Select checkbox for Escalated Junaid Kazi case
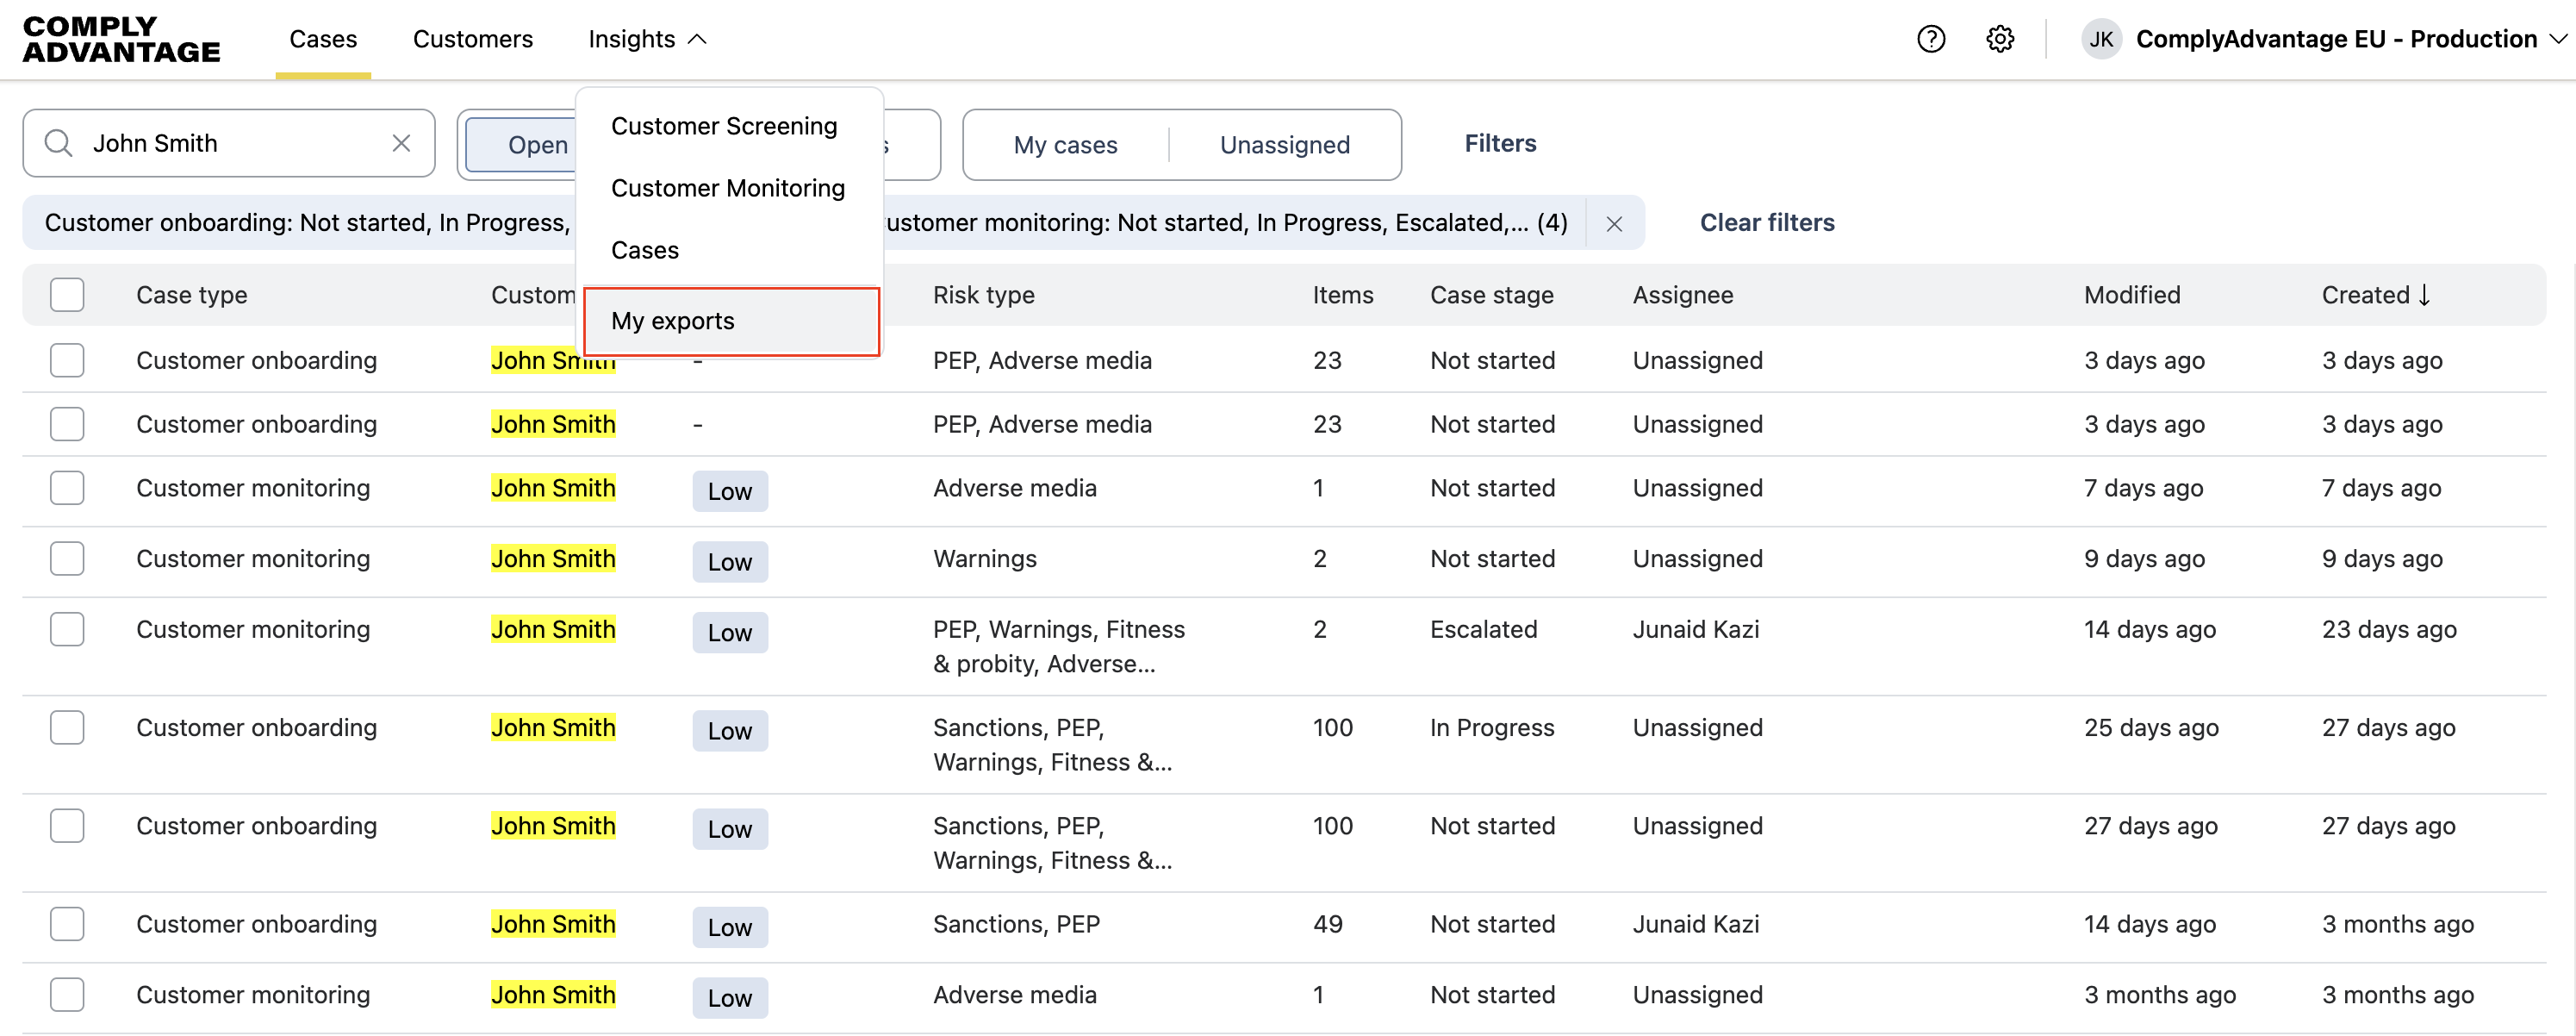2576x1036 pixels. pyautogui.click(x=67, y=629)
